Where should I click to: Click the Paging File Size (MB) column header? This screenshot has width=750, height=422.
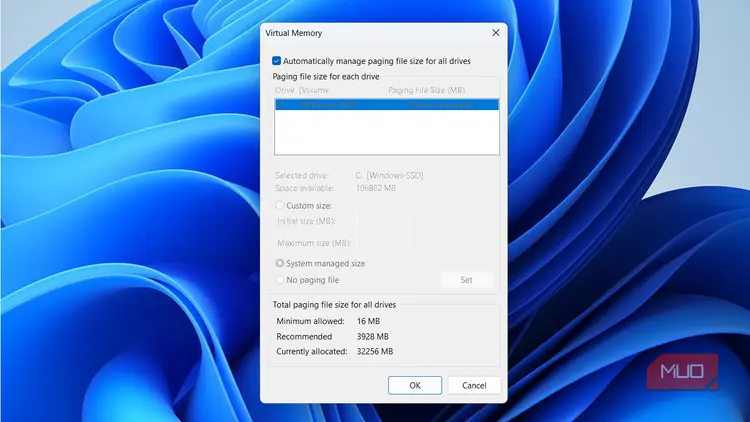click(x=426, y=90)
